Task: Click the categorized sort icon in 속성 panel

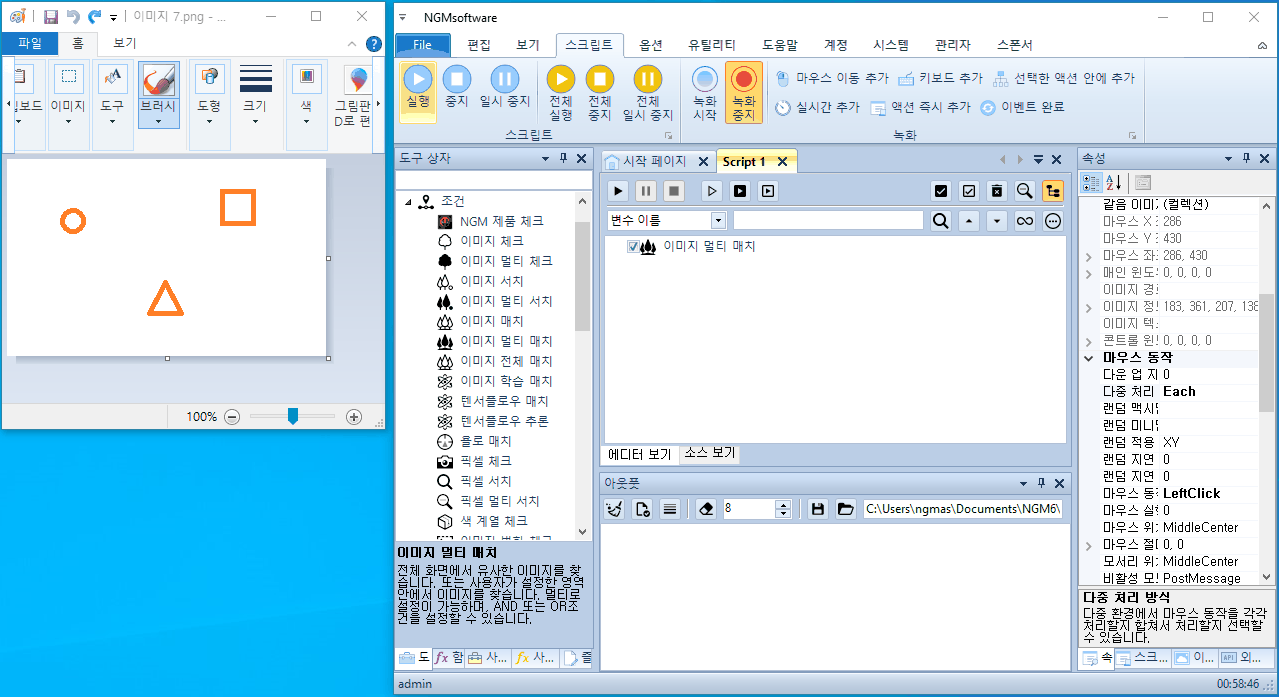Action: pyautogui.click(x=1092, y=182)
